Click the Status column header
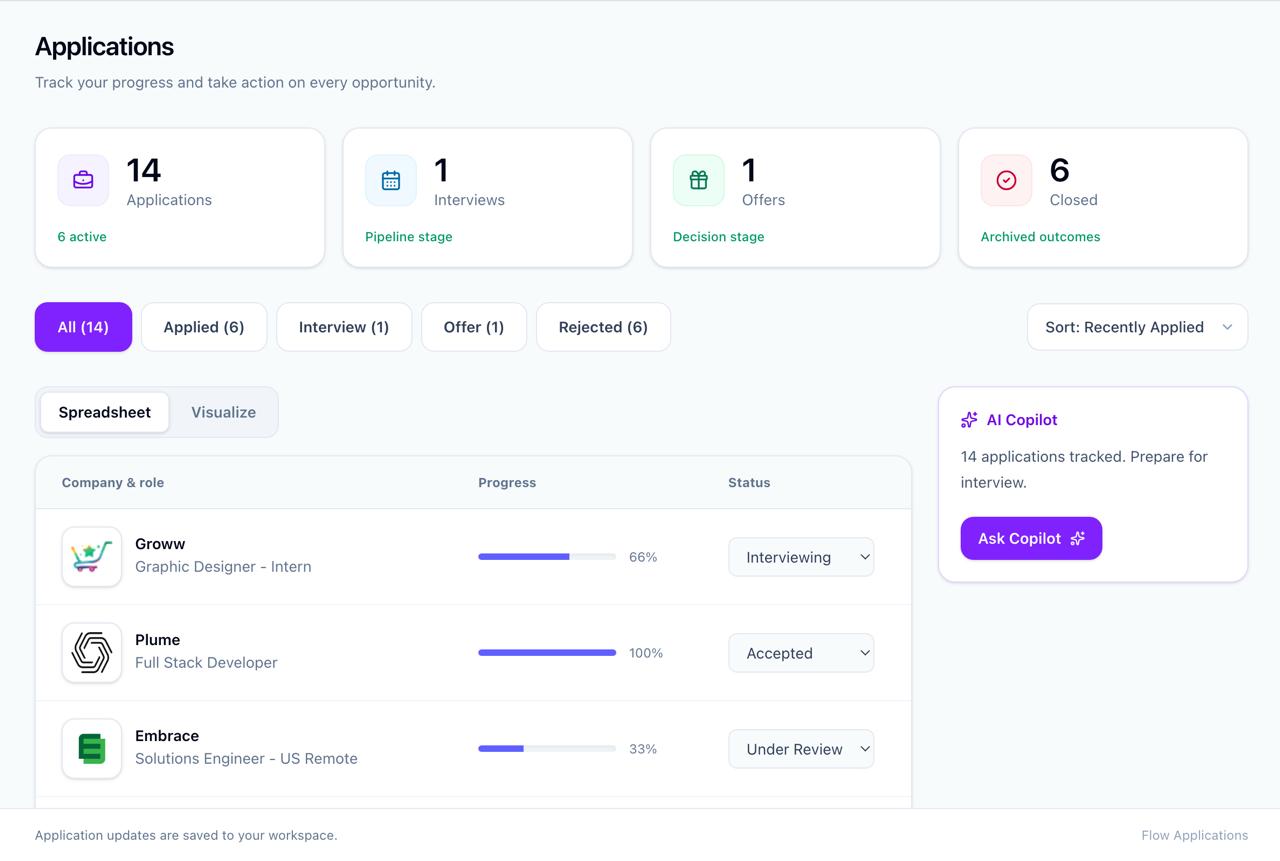 pyautogui.click(x=749, y=482)
